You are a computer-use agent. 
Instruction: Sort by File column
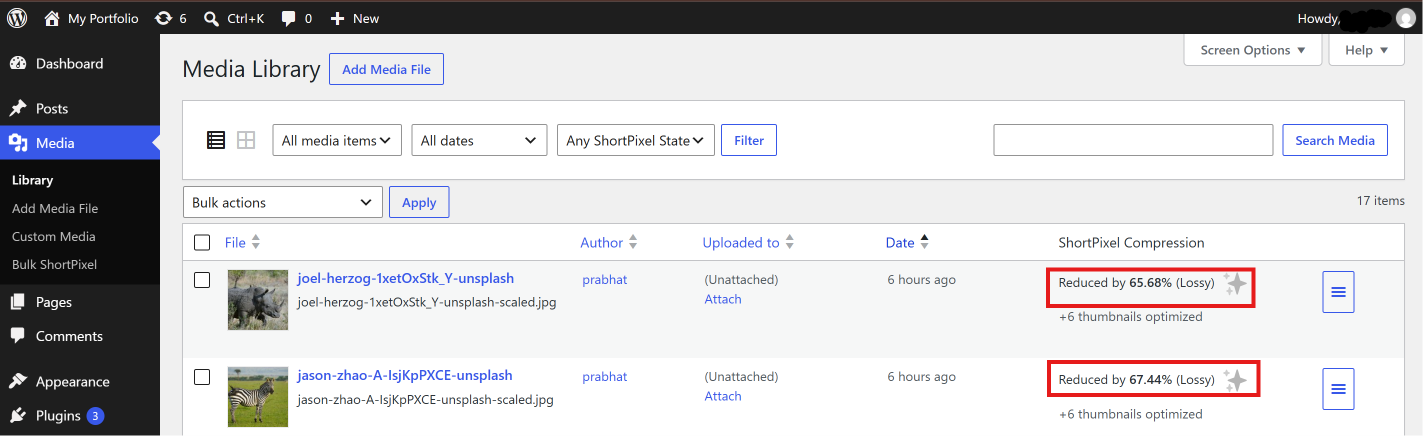click(x=242, y=243)
